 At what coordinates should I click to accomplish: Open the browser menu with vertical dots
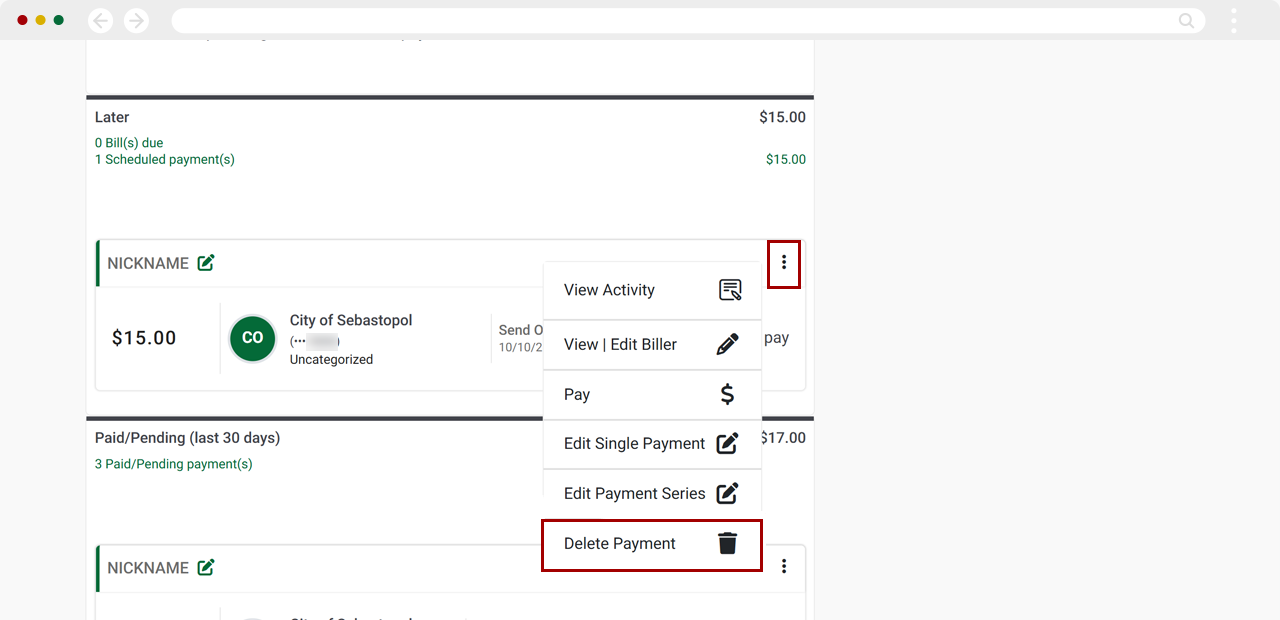[x=1233, y=20]
